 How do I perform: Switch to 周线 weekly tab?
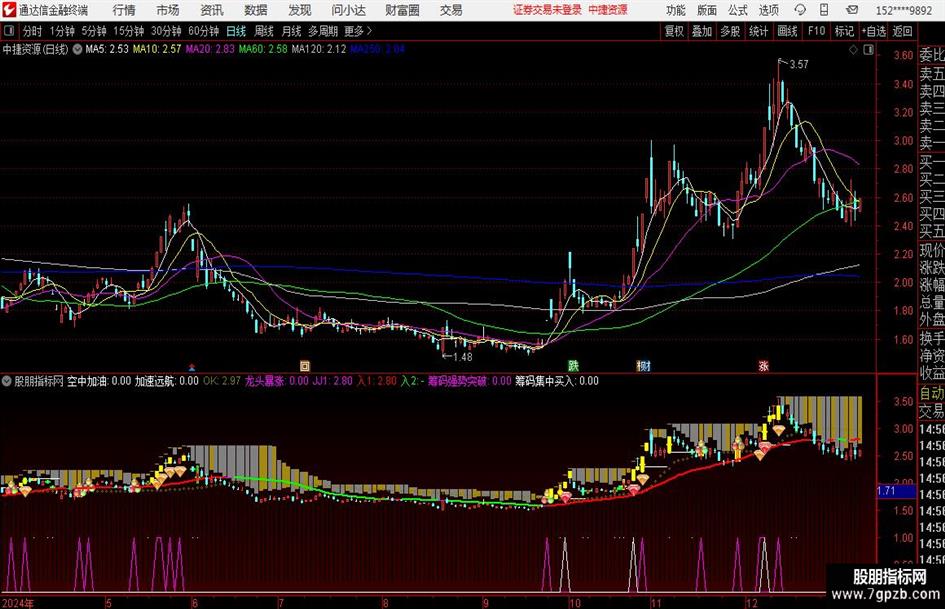click(263, 31)
